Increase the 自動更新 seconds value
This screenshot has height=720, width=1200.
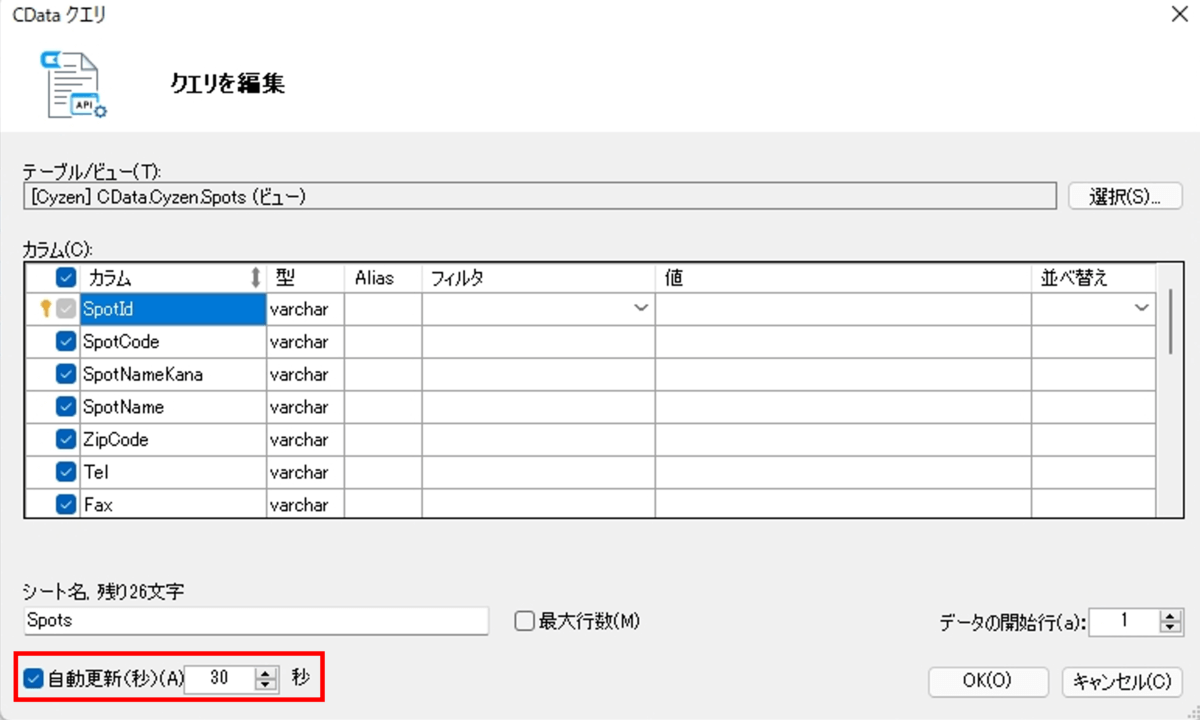tap(265, 673)
